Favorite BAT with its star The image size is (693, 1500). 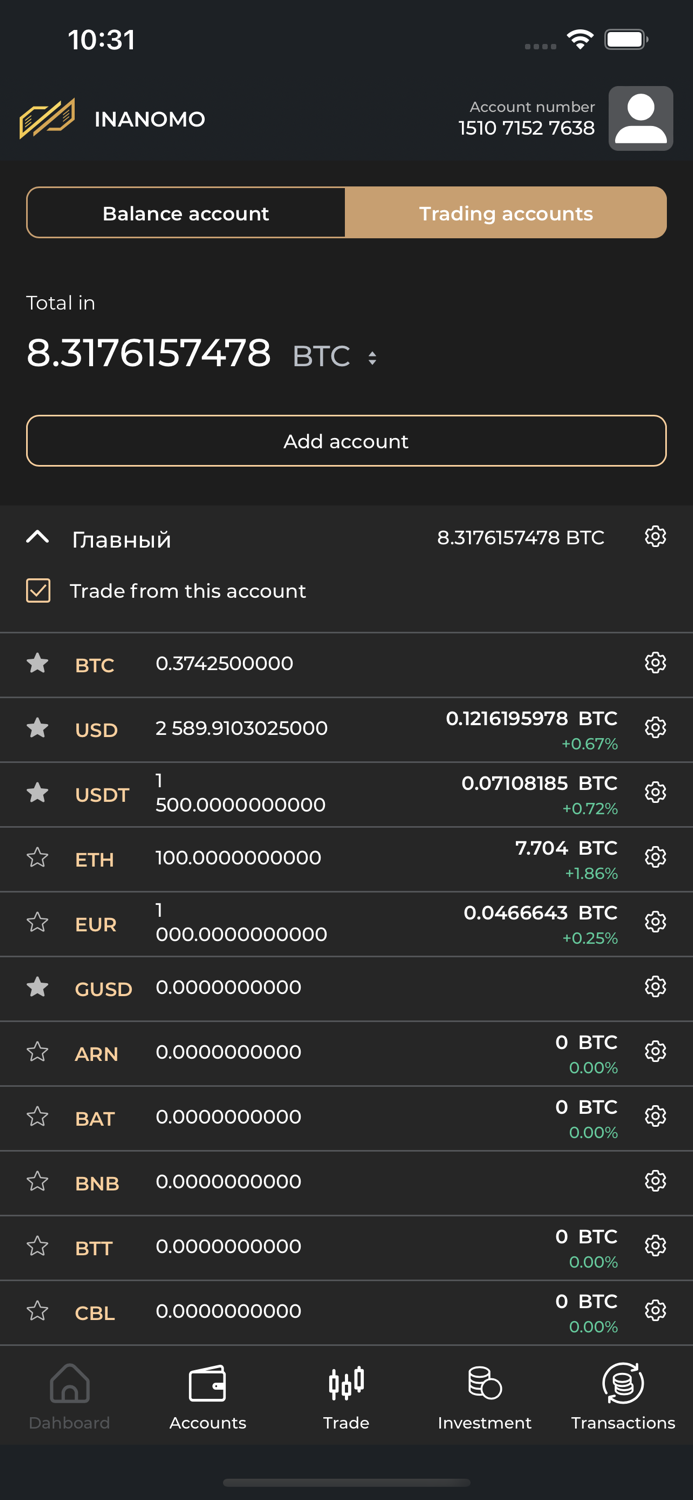point(37,1116)
